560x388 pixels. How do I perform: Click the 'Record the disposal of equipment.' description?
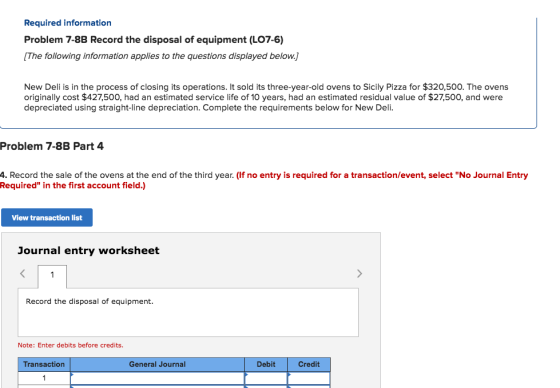(90, 302)
